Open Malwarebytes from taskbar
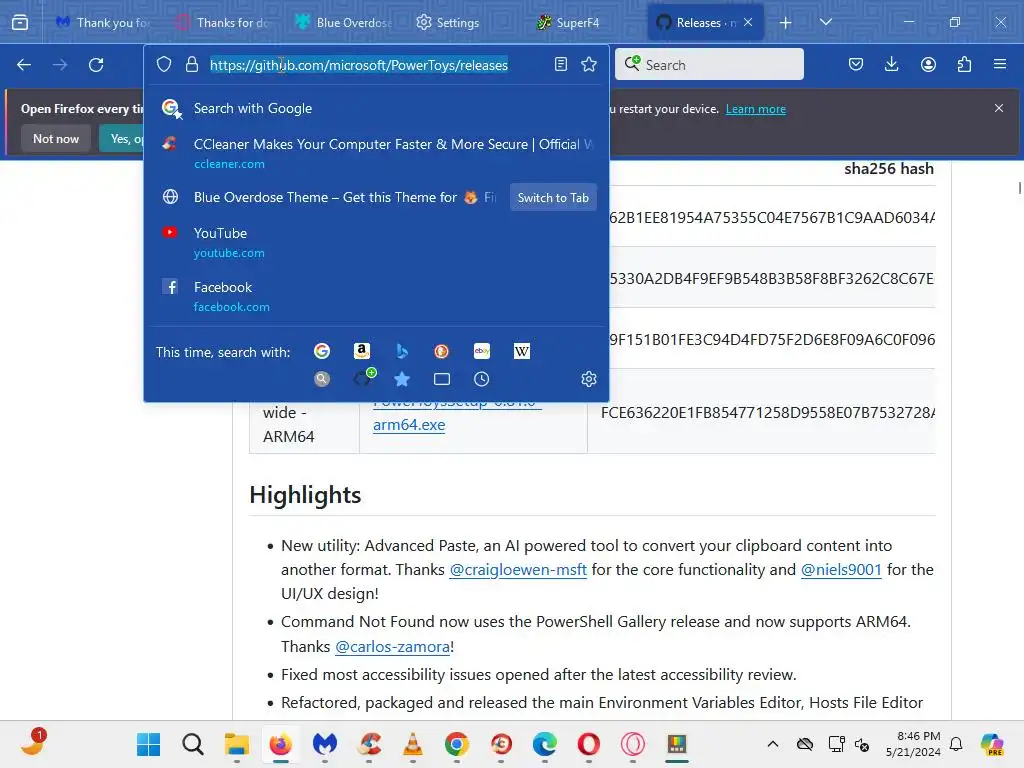The height and width of the screenshot is (768, 1024). pyautogui.click(x=325, y=744)
